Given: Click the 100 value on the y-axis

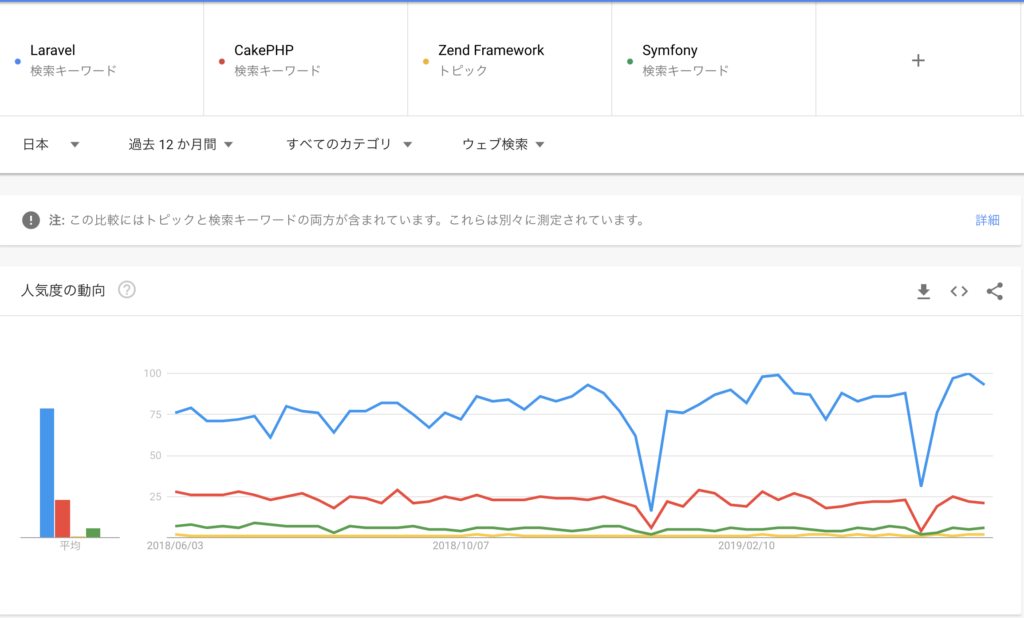Looking at the screenshot, I should [x=152, y=374].
